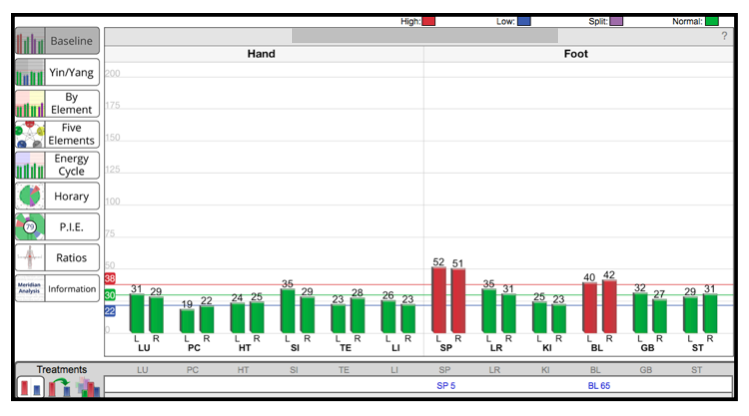Screen dimensions: 749x416
Task: Click the High red legend swatch
Action: pyautogui.click(x=428, y=21)
